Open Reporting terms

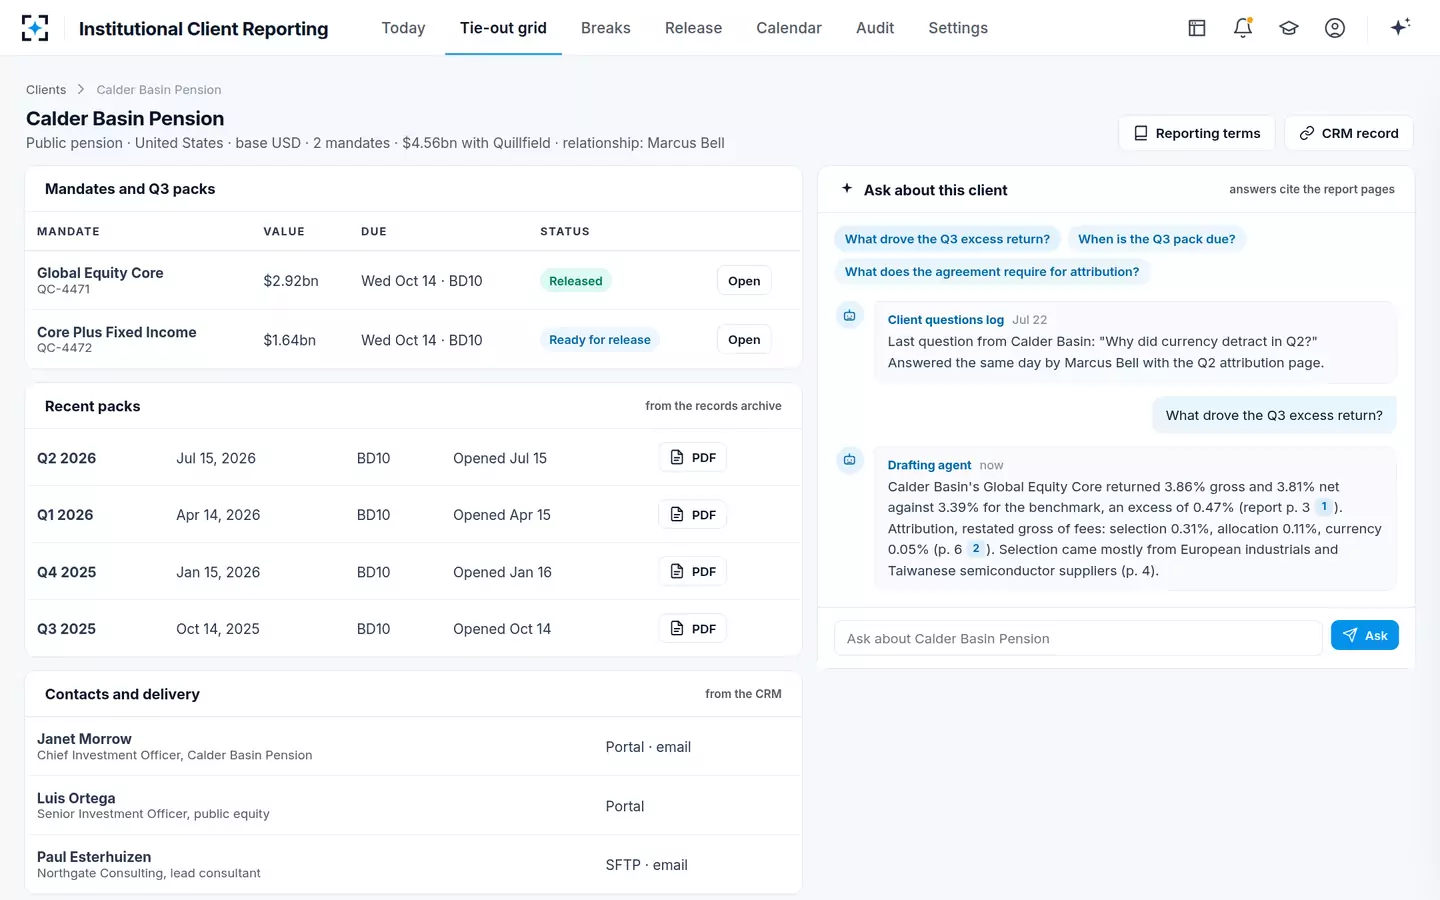(1196, 133)
